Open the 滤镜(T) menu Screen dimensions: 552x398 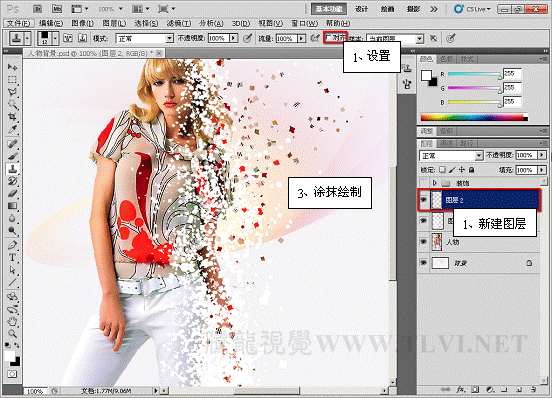[x=179, y=23]
